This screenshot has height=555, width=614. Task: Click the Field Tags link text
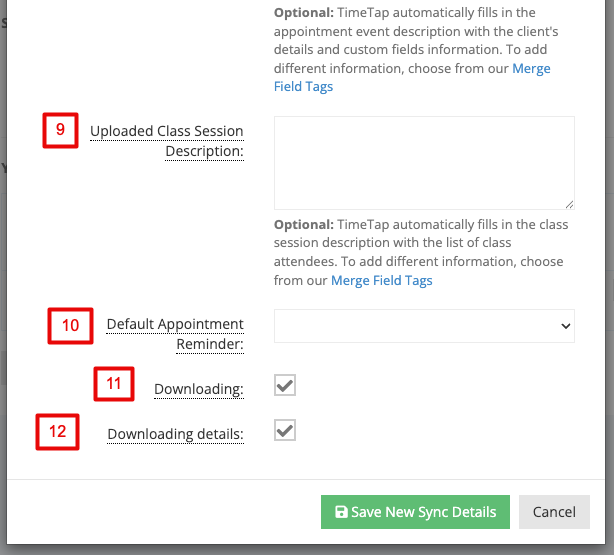tap(303, 87)
